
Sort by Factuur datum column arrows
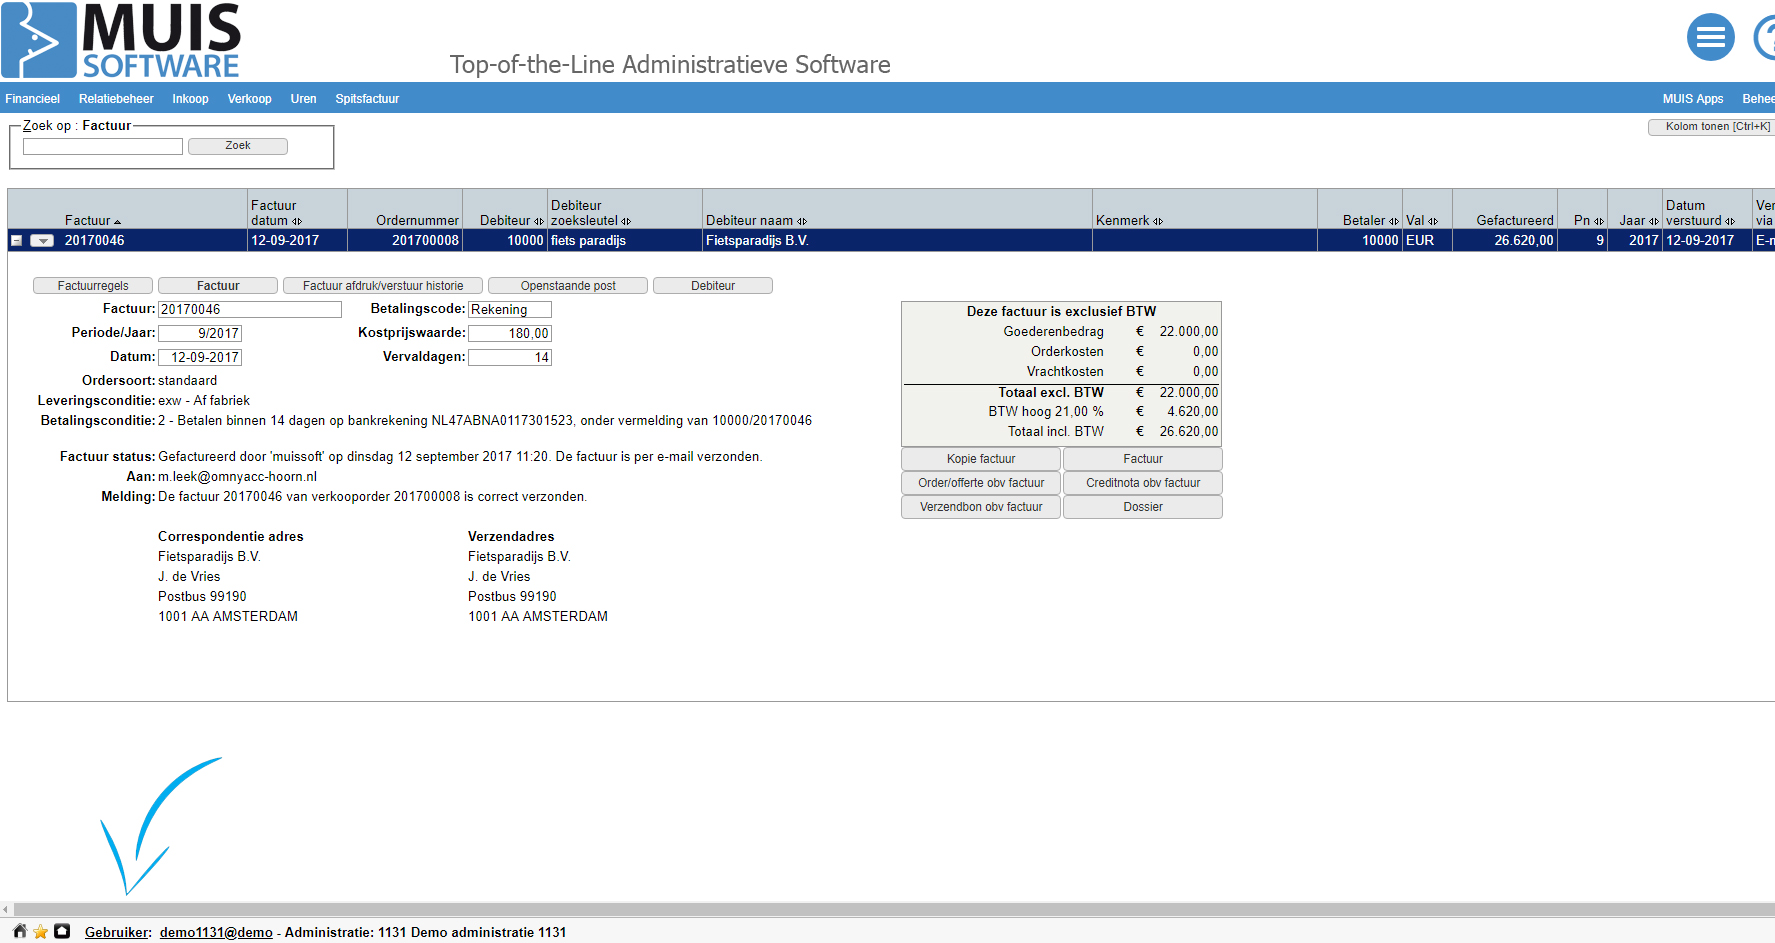(x=297, y=221)
